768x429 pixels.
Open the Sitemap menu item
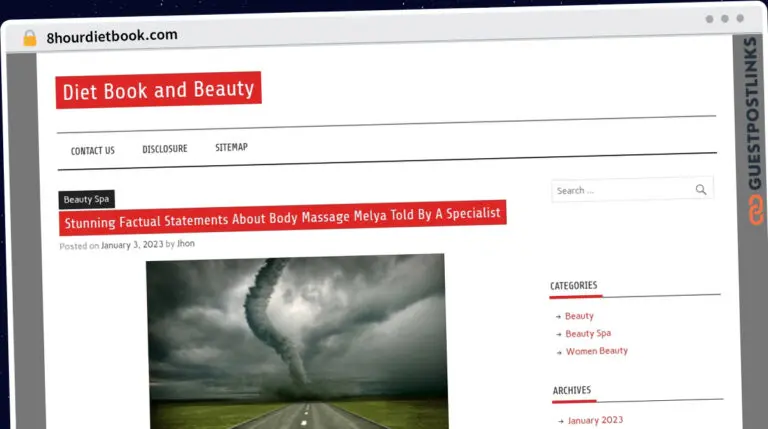pos(231,147)
